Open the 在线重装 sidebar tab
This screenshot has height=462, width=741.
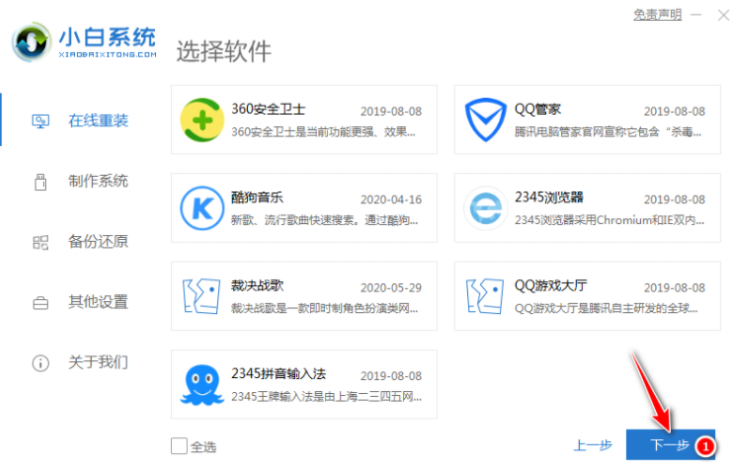pyautogui.click(x=97, y=121)
